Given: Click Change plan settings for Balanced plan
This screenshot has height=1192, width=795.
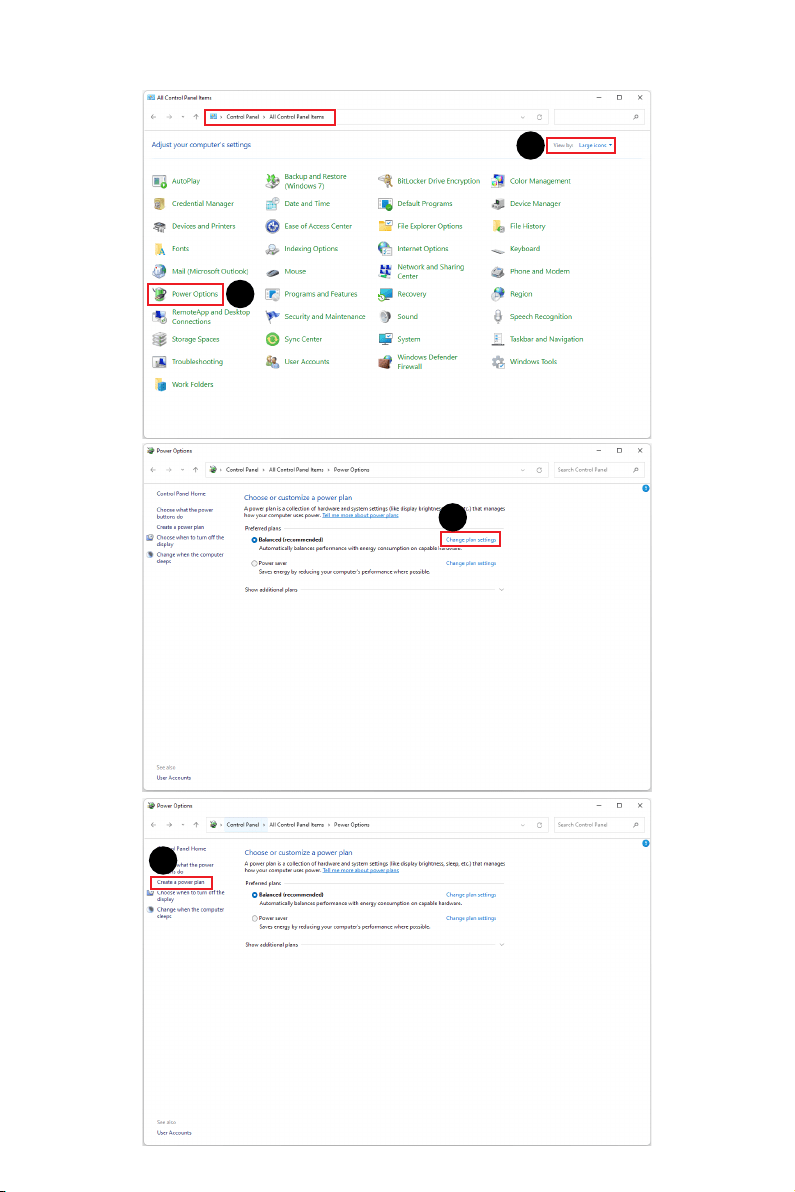Looking at the screenshot, I should point(471,540).
